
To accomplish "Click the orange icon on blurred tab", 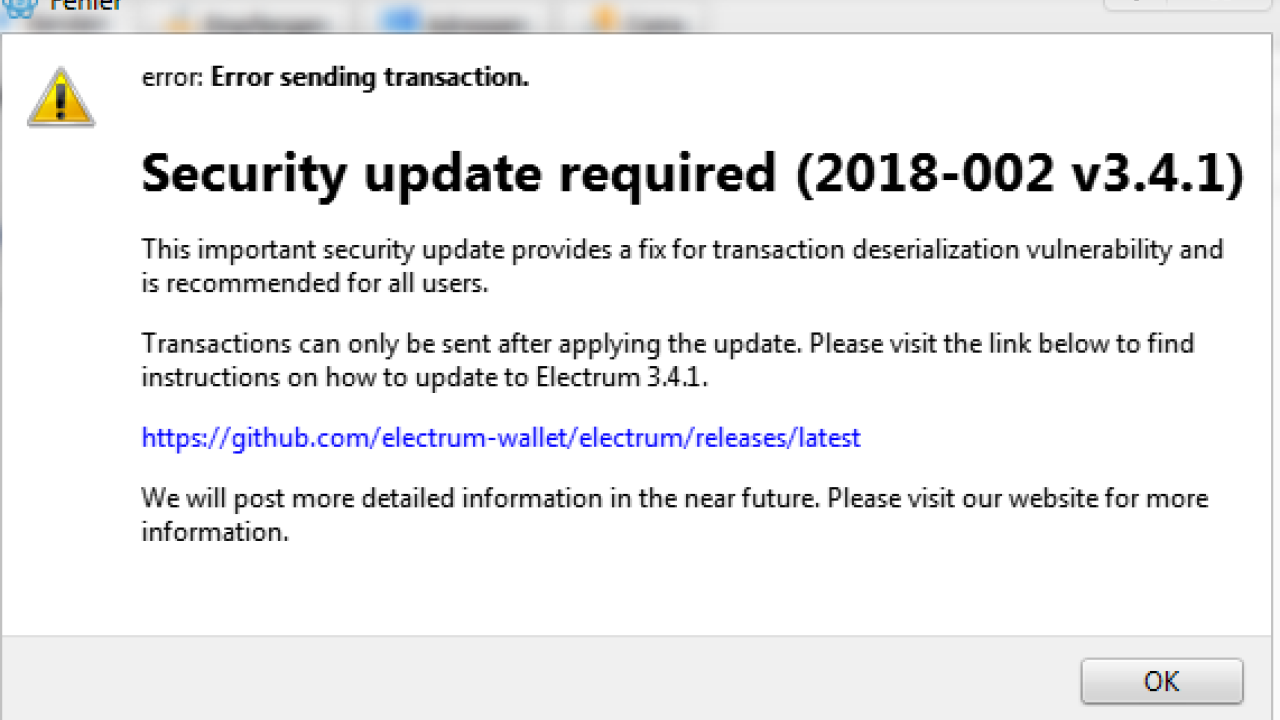I will pyautogui.click(x=604, y=19).
